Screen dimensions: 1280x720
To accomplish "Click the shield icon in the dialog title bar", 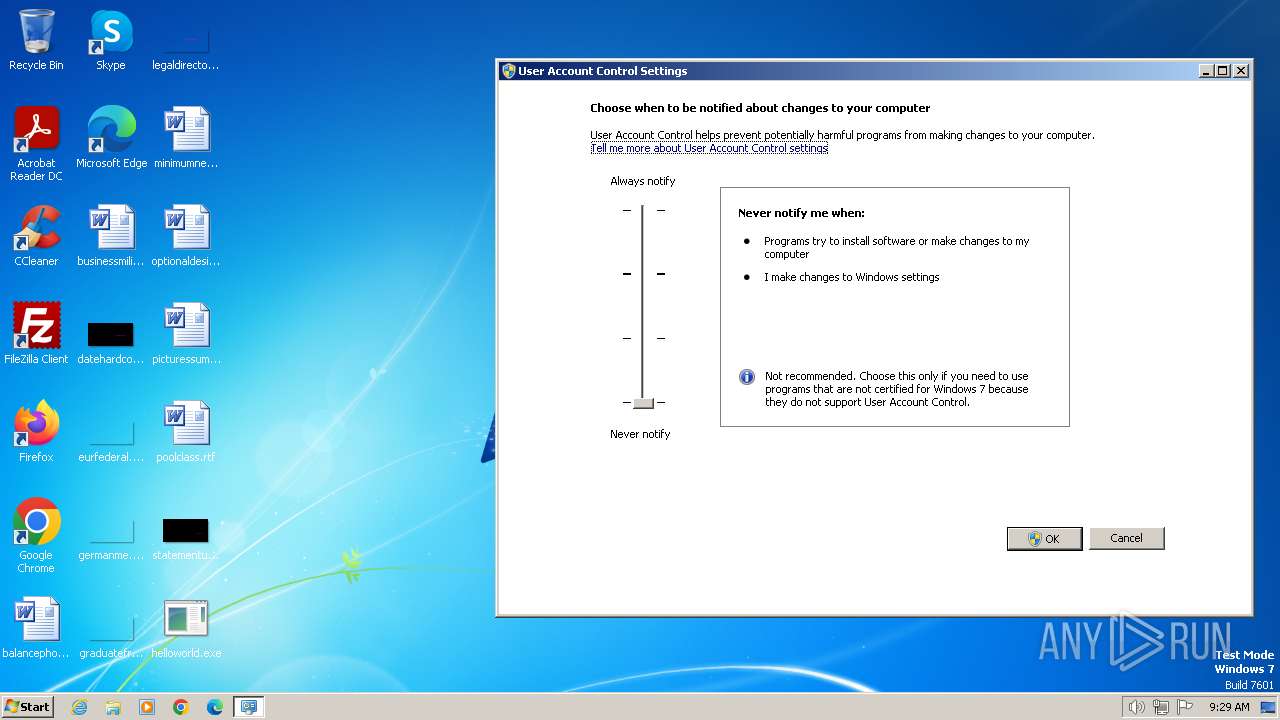I will pos(509,71).
